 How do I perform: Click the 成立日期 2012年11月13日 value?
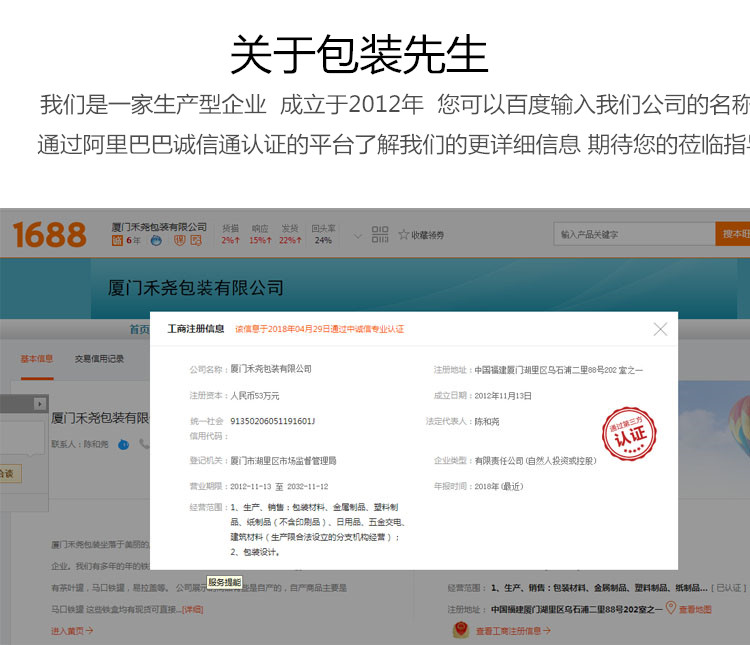503,396
